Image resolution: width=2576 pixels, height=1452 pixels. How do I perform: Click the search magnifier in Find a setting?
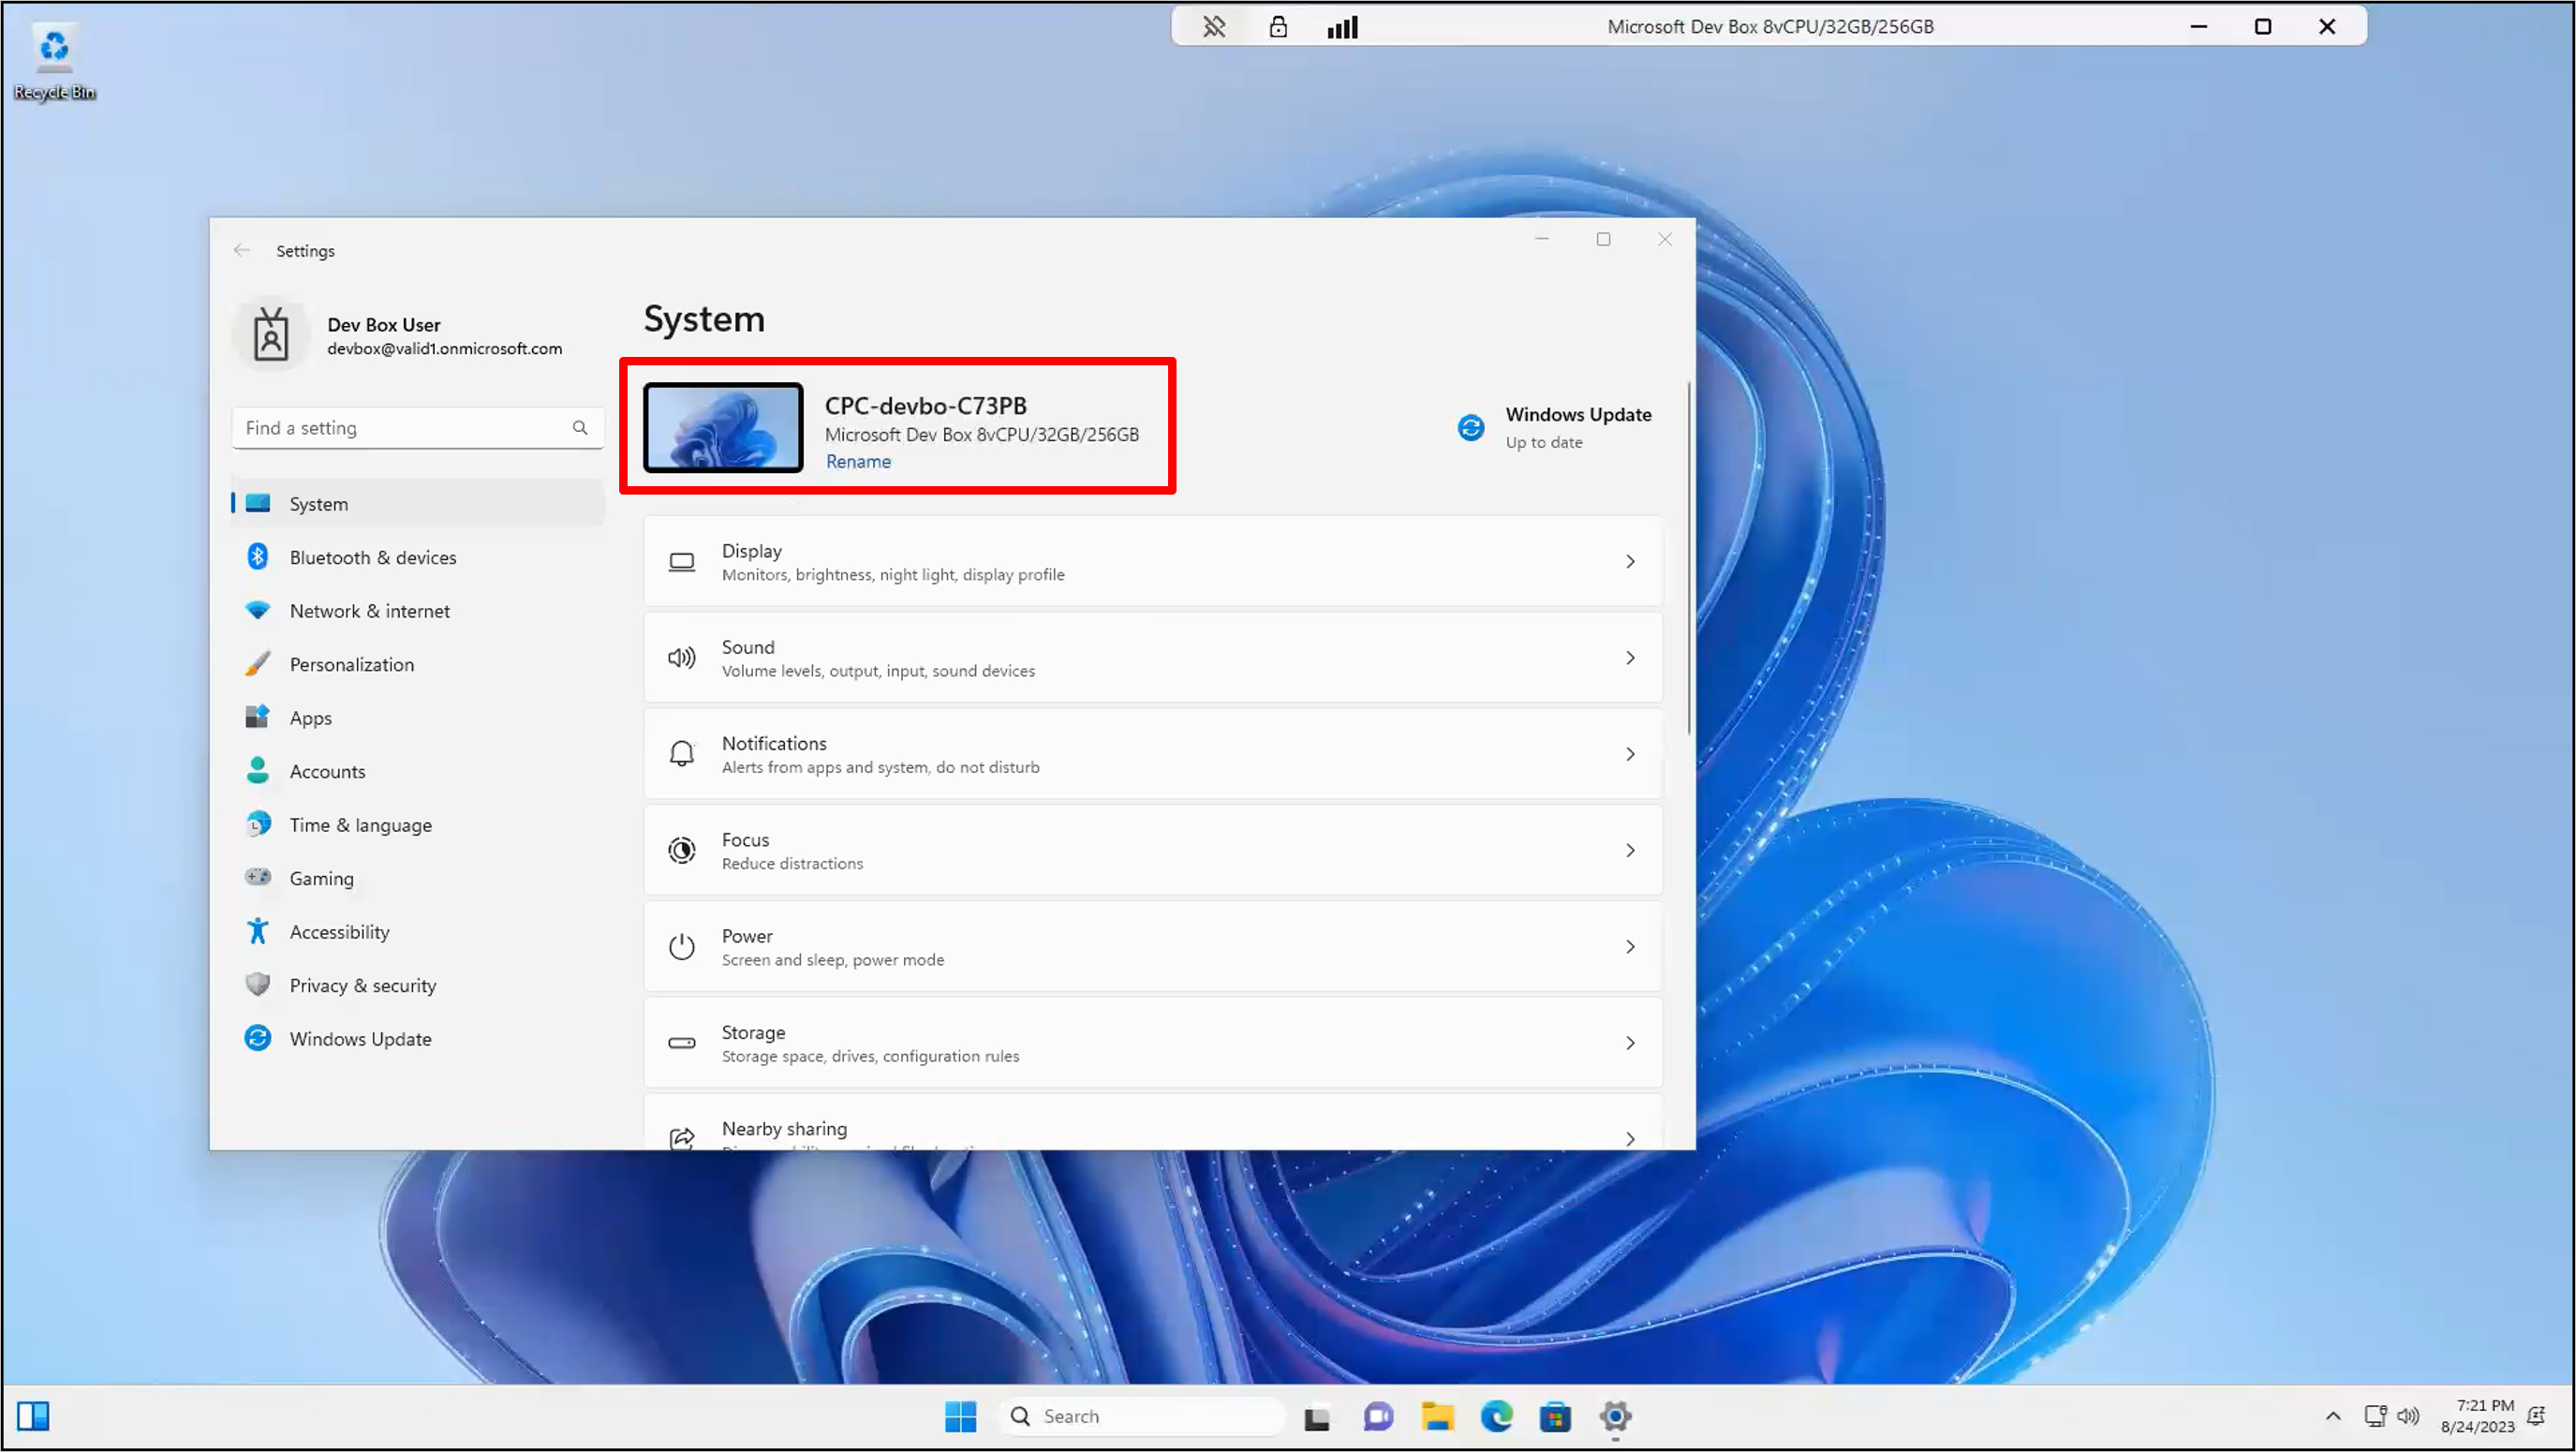[x=580, y=428]
